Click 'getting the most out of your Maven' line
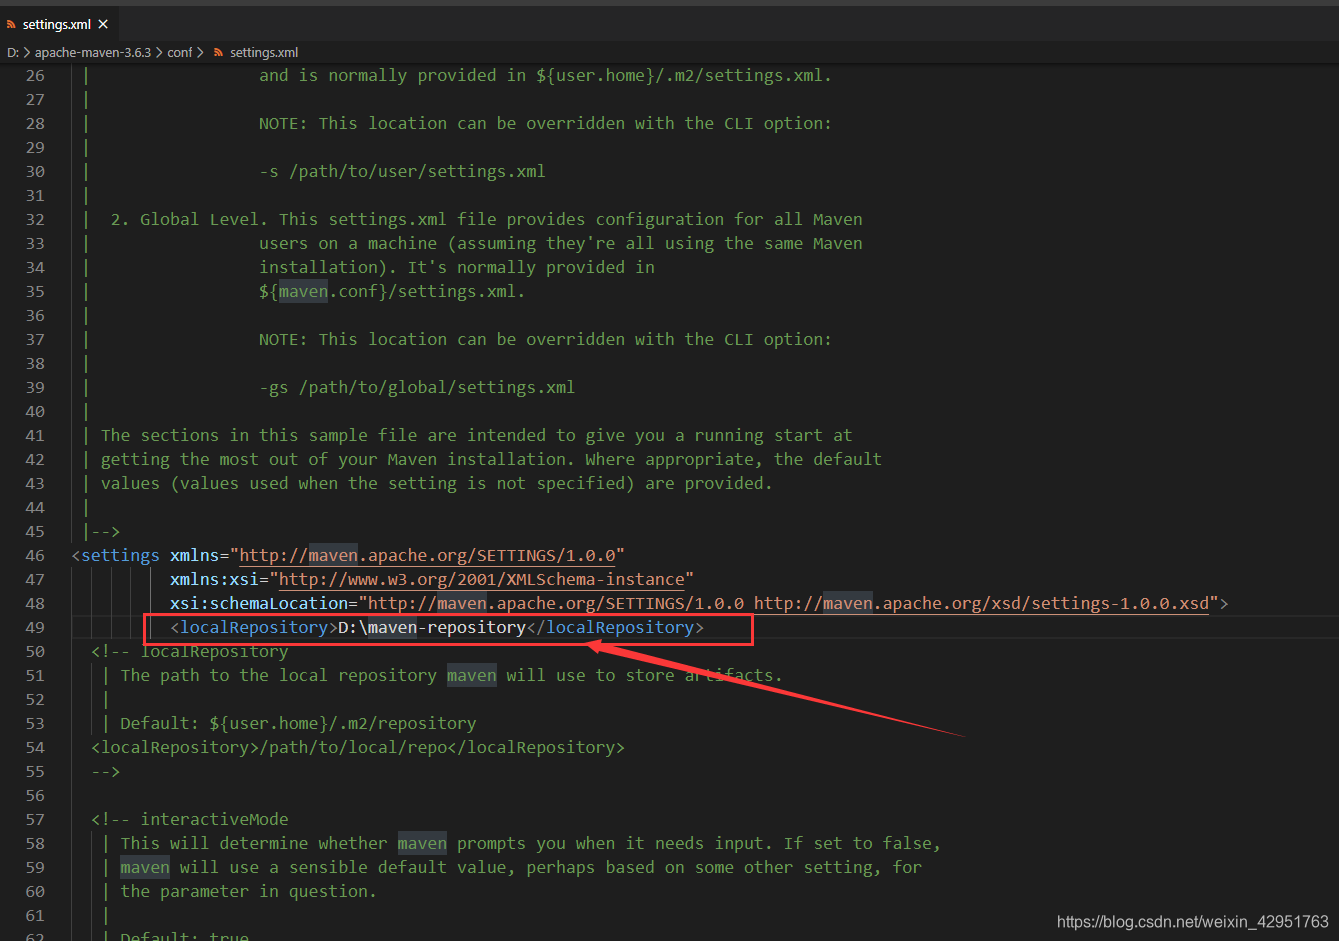Image resolution: width=1339 pixels, height=941 pixels. (x=491, y=459)
